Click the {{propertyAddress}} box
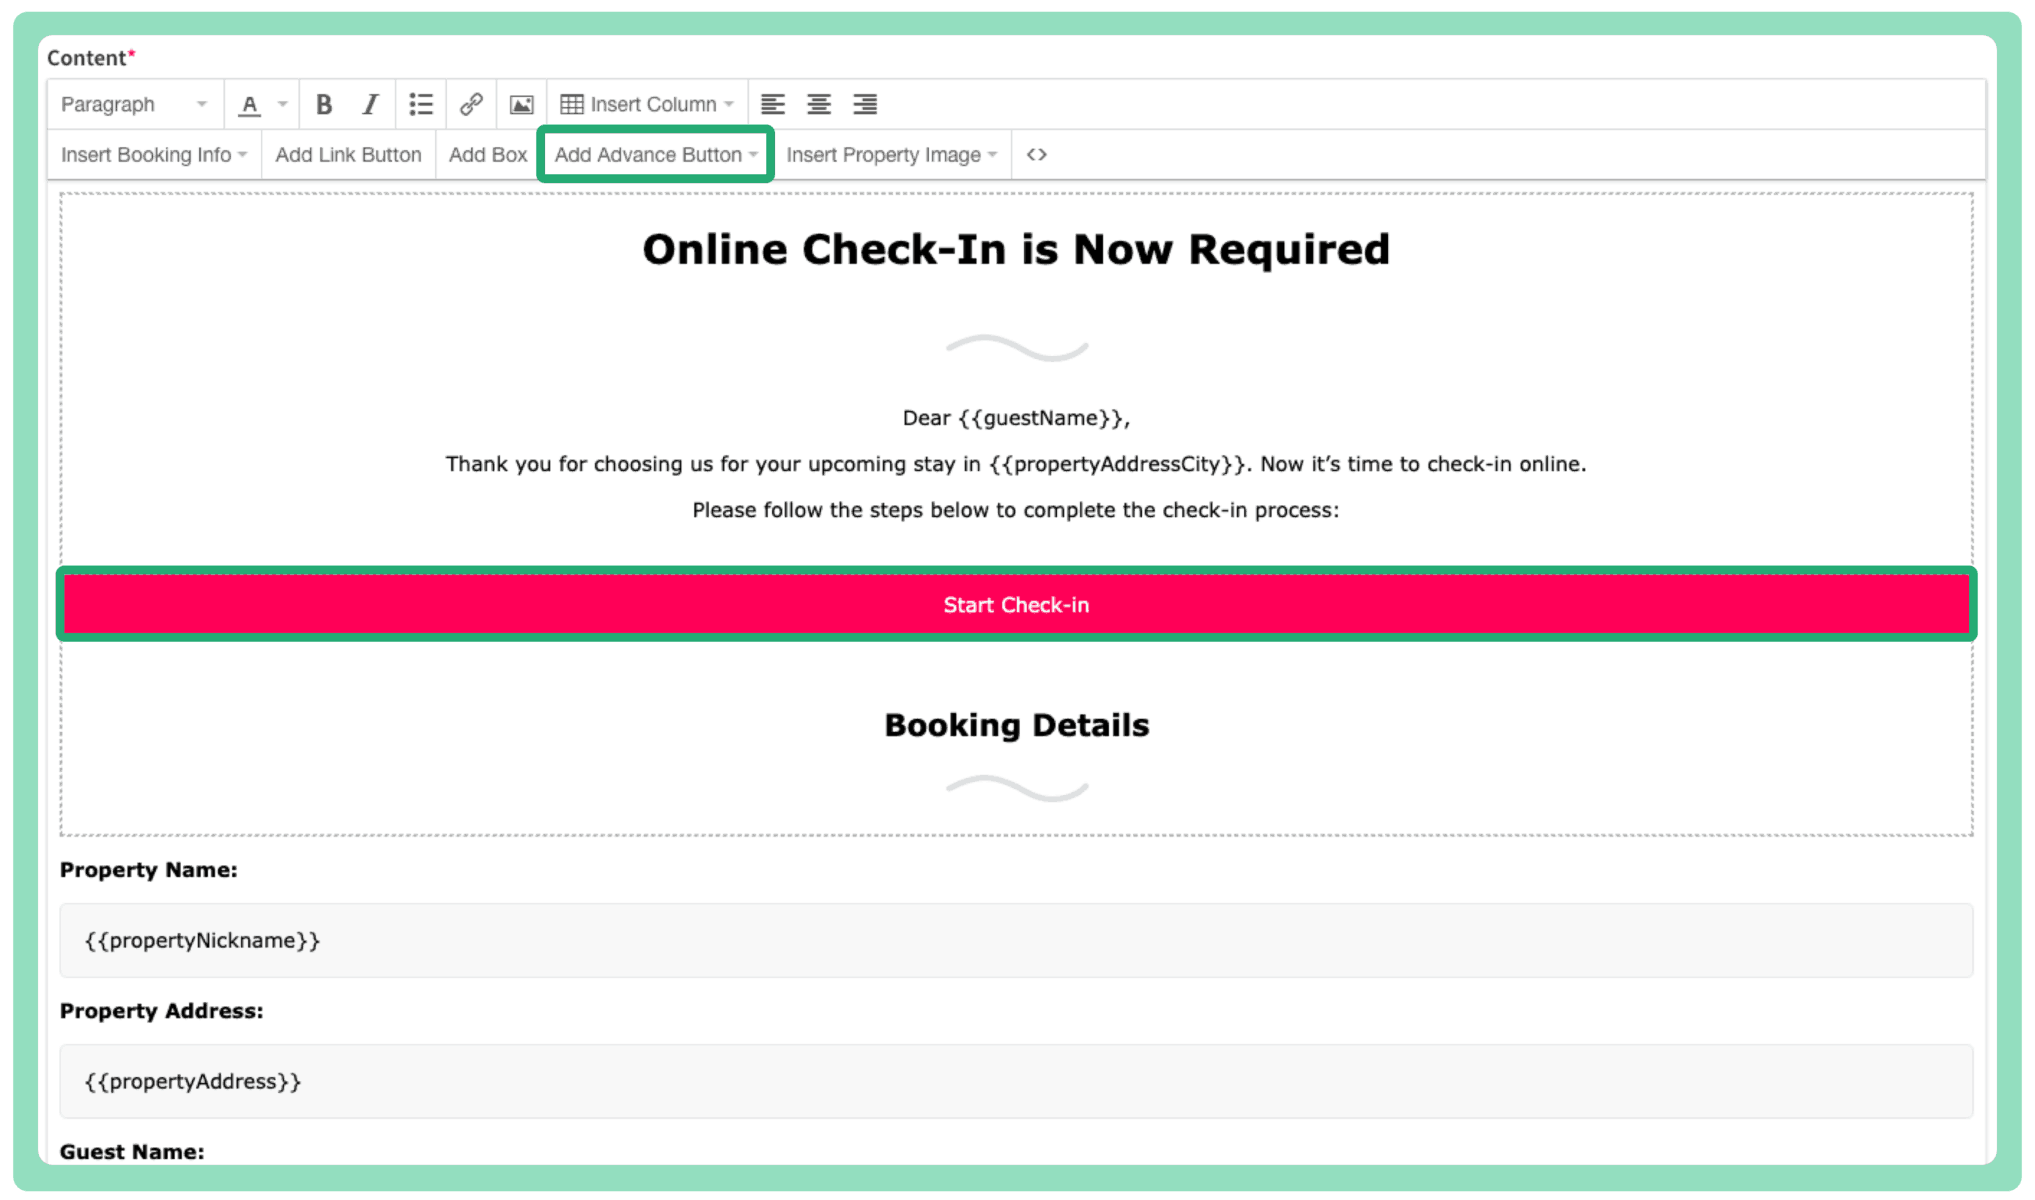 pyautogui.click(x=1016, y=1081)
